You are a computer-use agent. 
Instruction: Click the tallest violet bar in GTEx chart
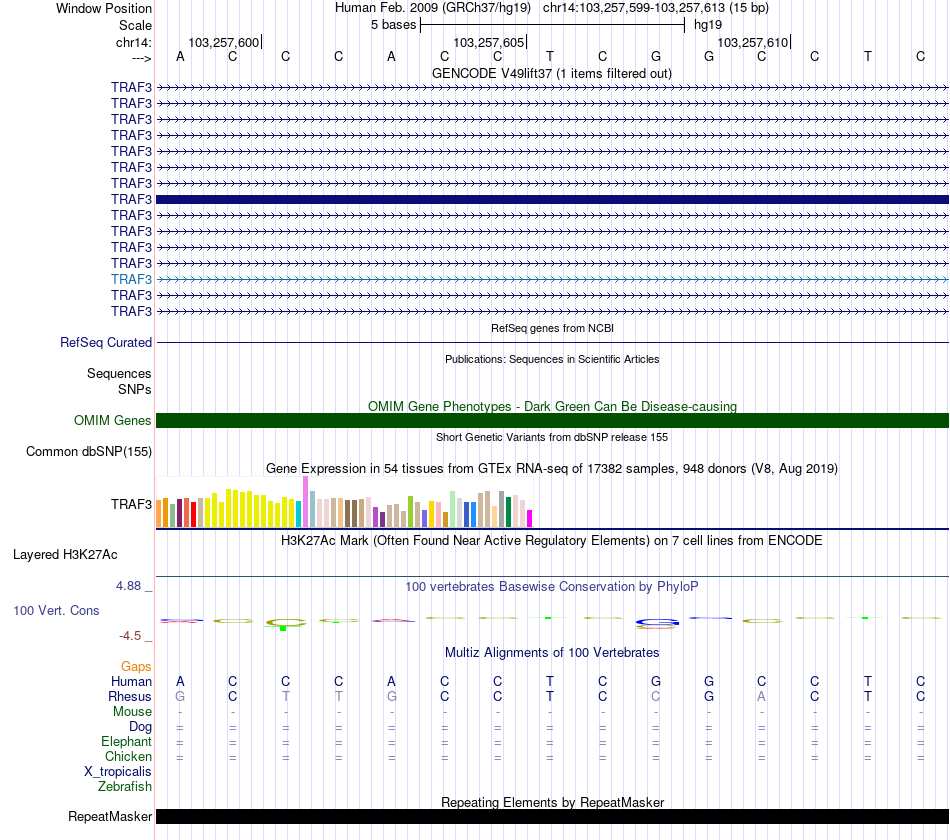305,501
